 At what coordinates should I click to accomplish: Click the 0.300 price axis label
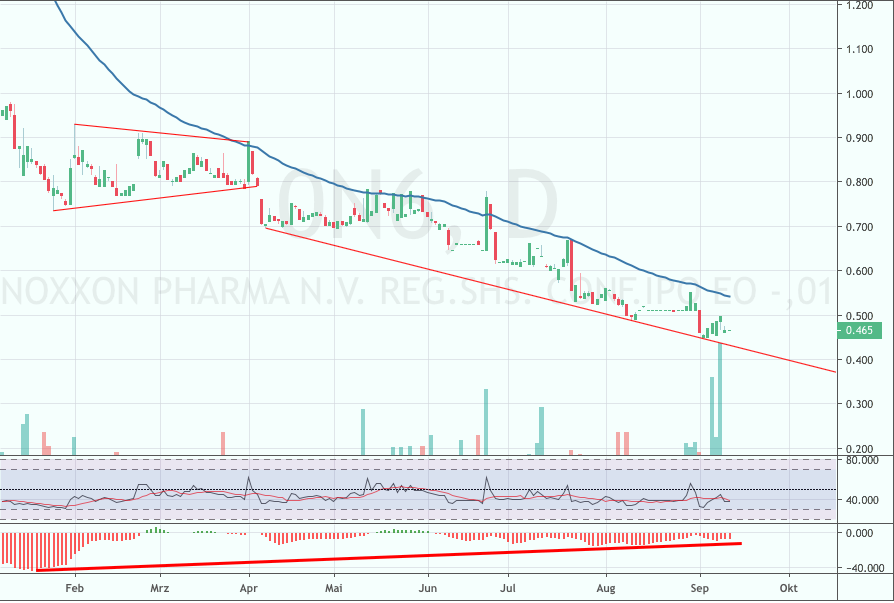(x=860, y=404)
